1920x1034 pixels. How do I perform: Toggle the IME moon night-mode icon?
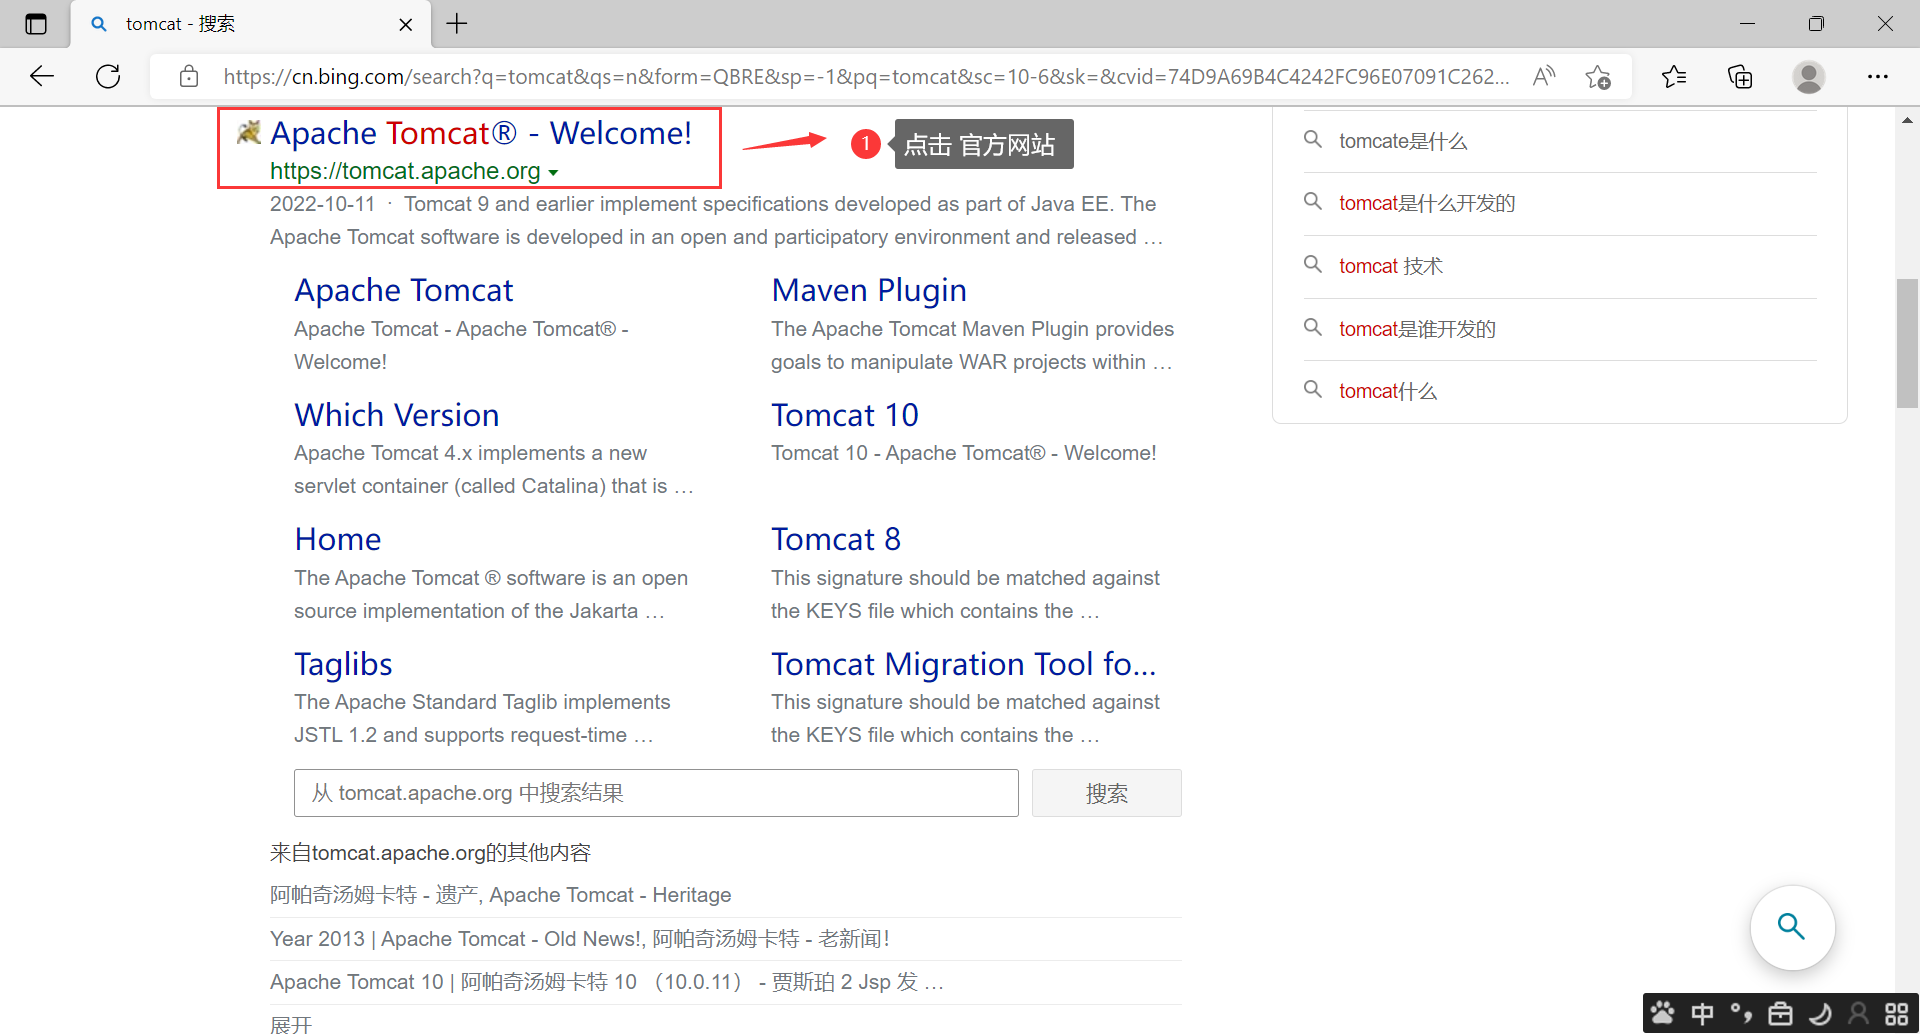coord(1820,1014)
